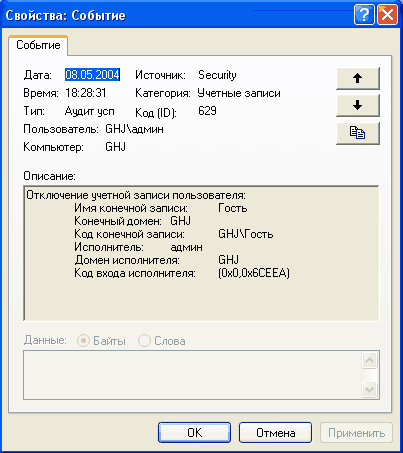Screen dimensions: 403x453
Task: Switch to the Событие tab
Action: [38, 45]
